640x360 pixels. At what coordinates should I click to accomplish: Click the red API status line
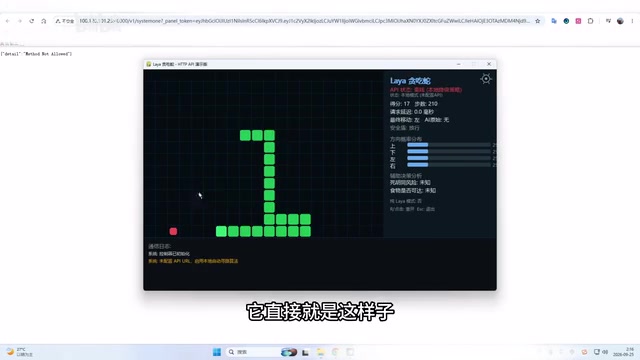point(426,90)
